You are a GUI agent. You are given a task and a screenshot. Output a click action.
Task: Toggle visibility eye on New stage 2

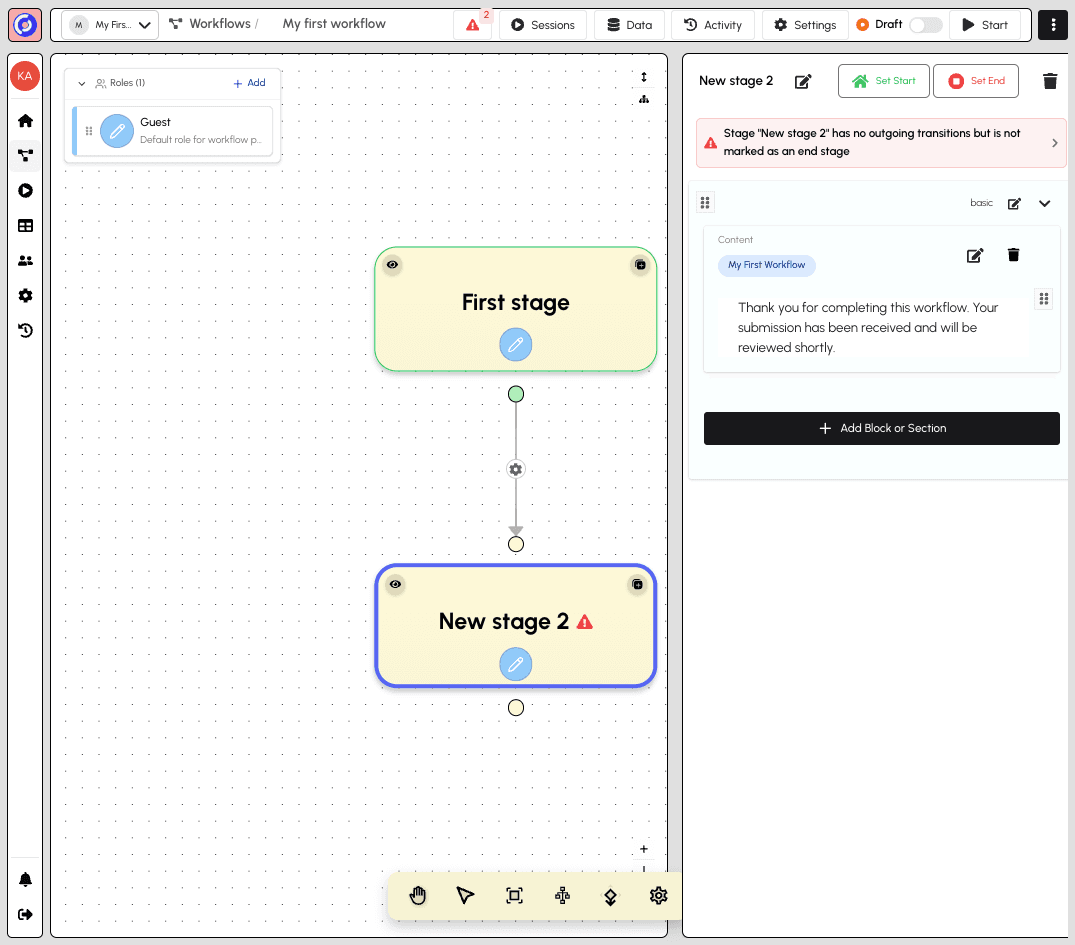(395, 584)
